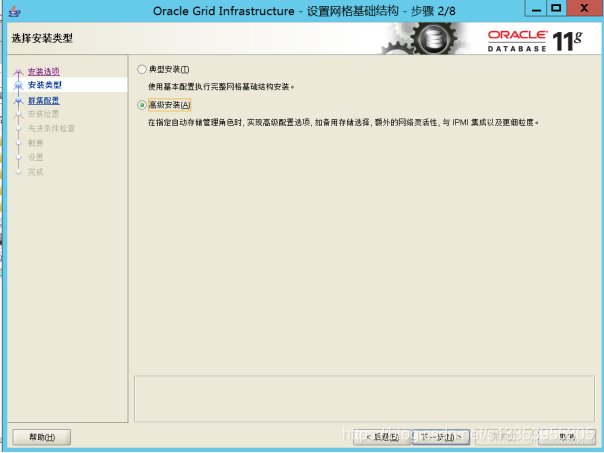Proceed with the 下一步(N) button
Image resolution: width=604 pixels, height=453 pixels.
tap(441, 437)
